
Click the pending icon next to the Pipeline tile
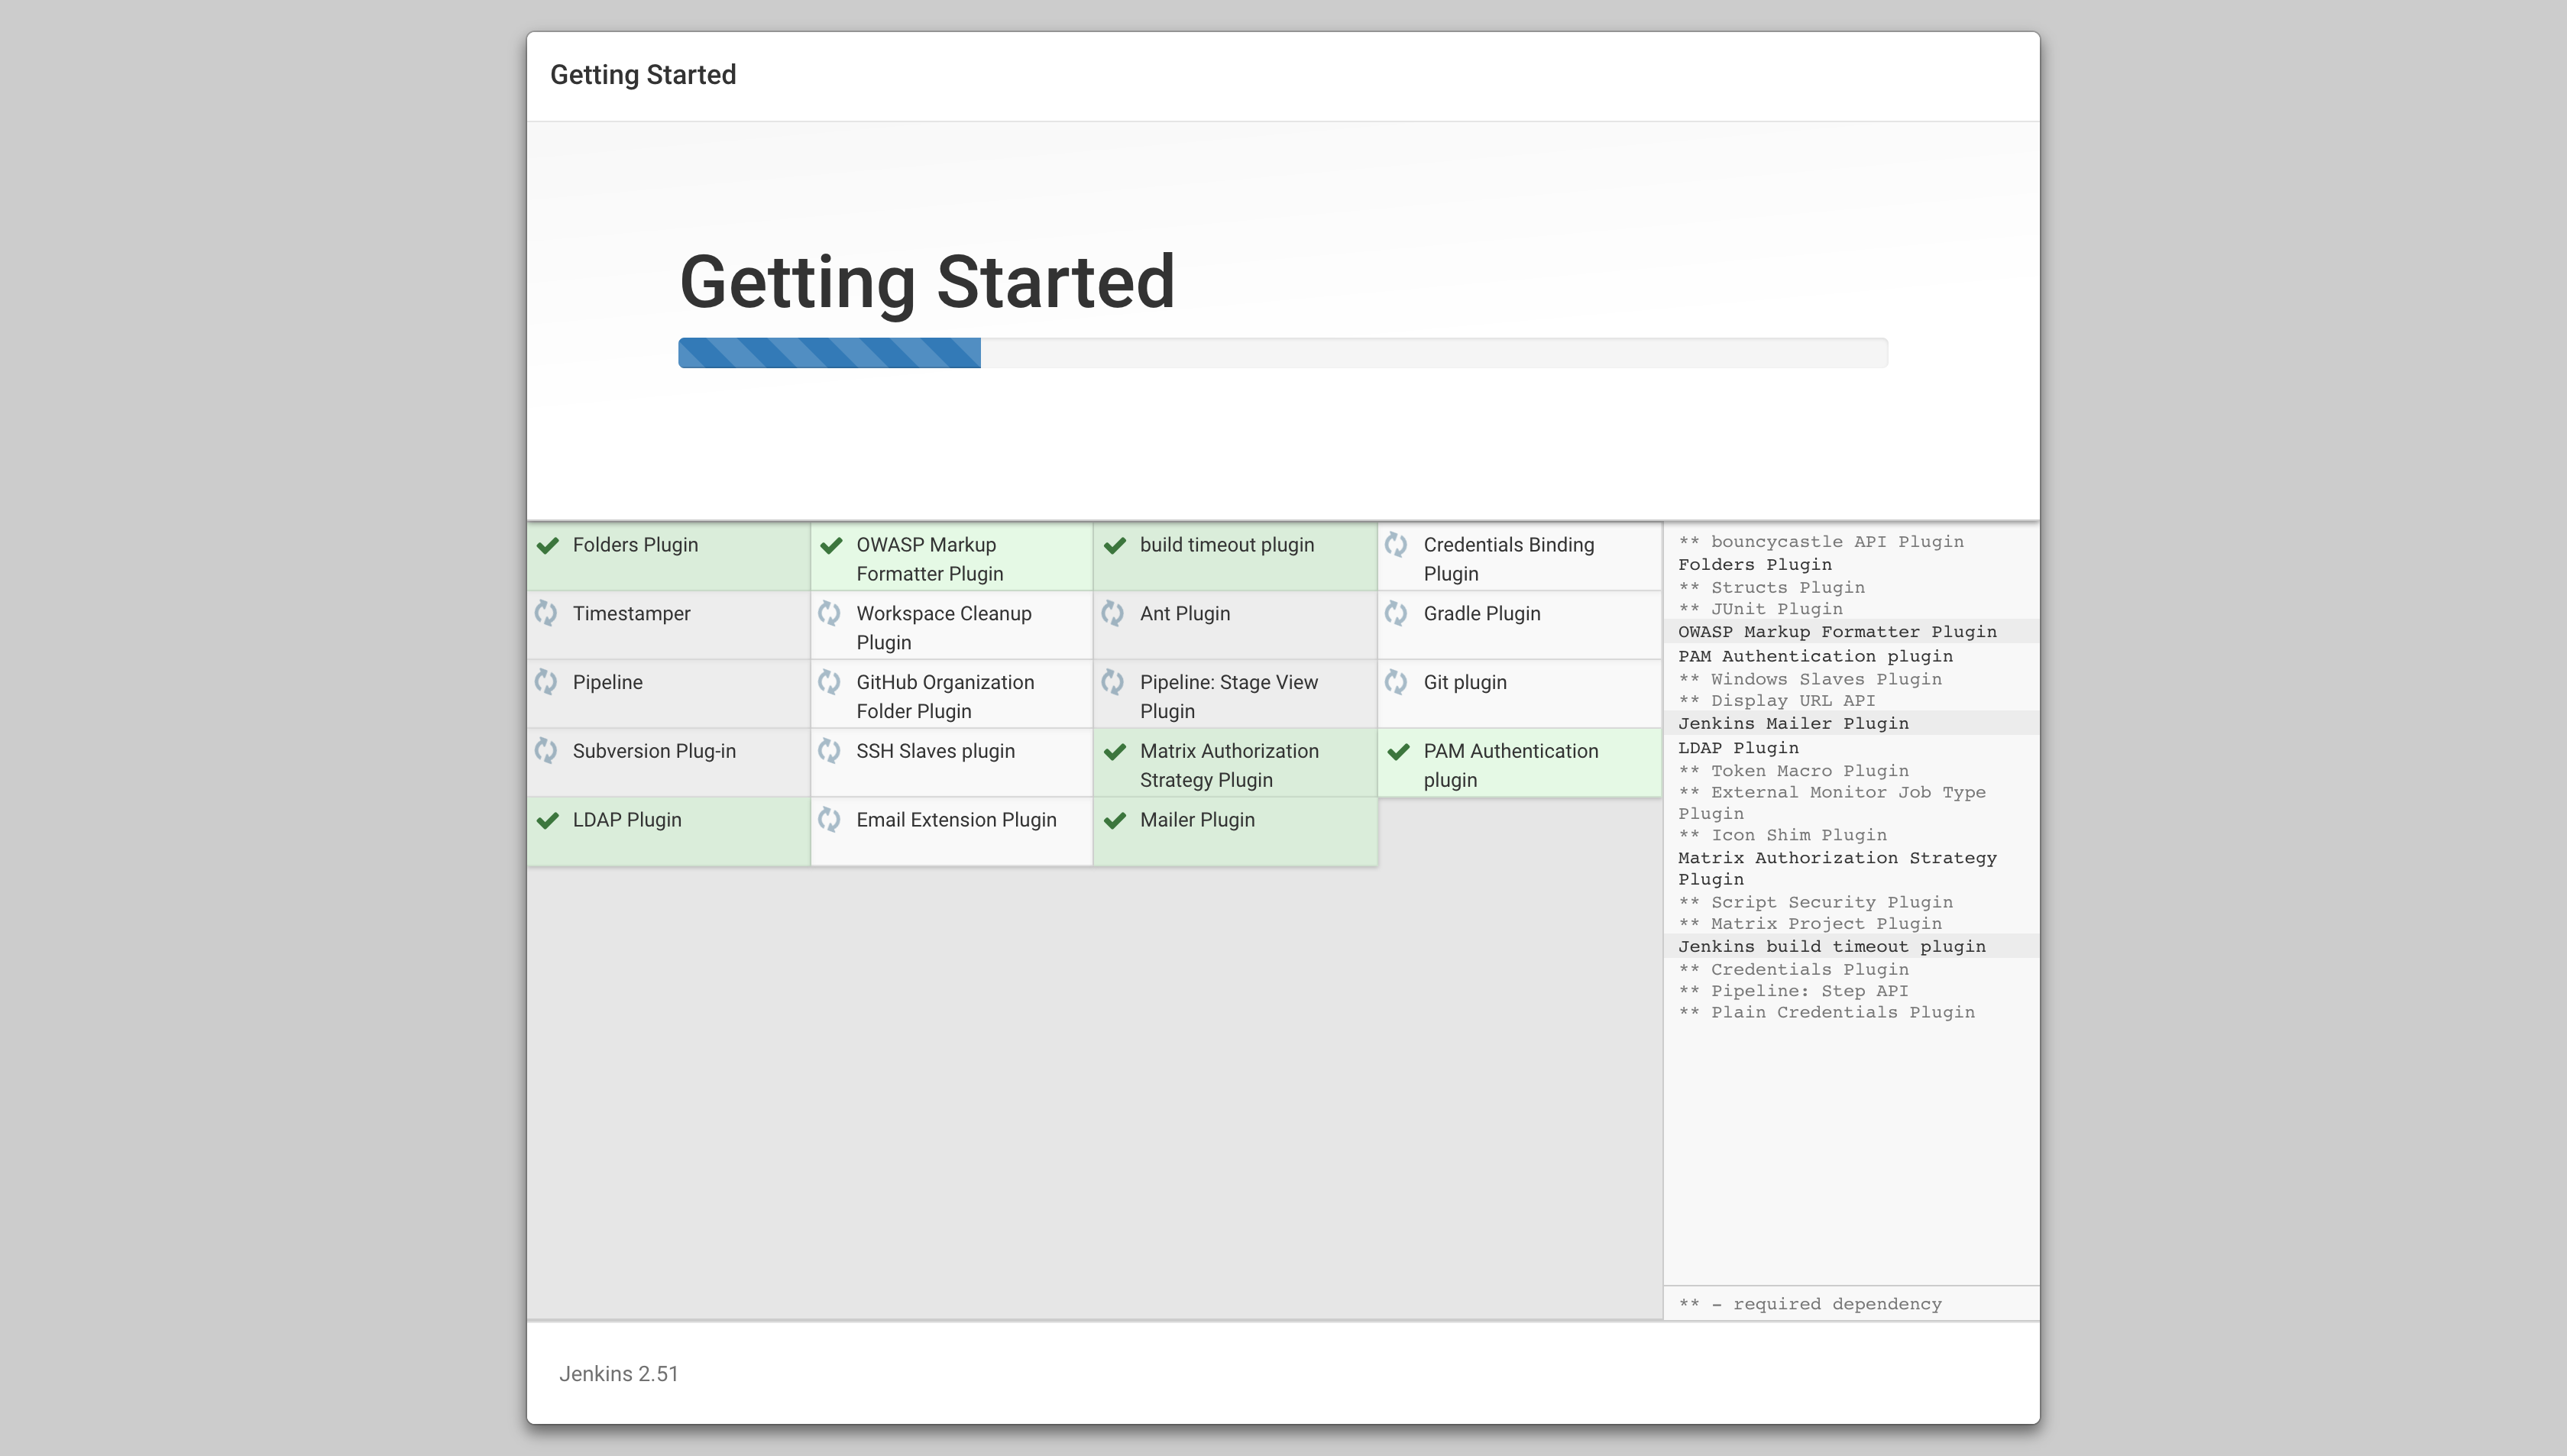[546, 683]
